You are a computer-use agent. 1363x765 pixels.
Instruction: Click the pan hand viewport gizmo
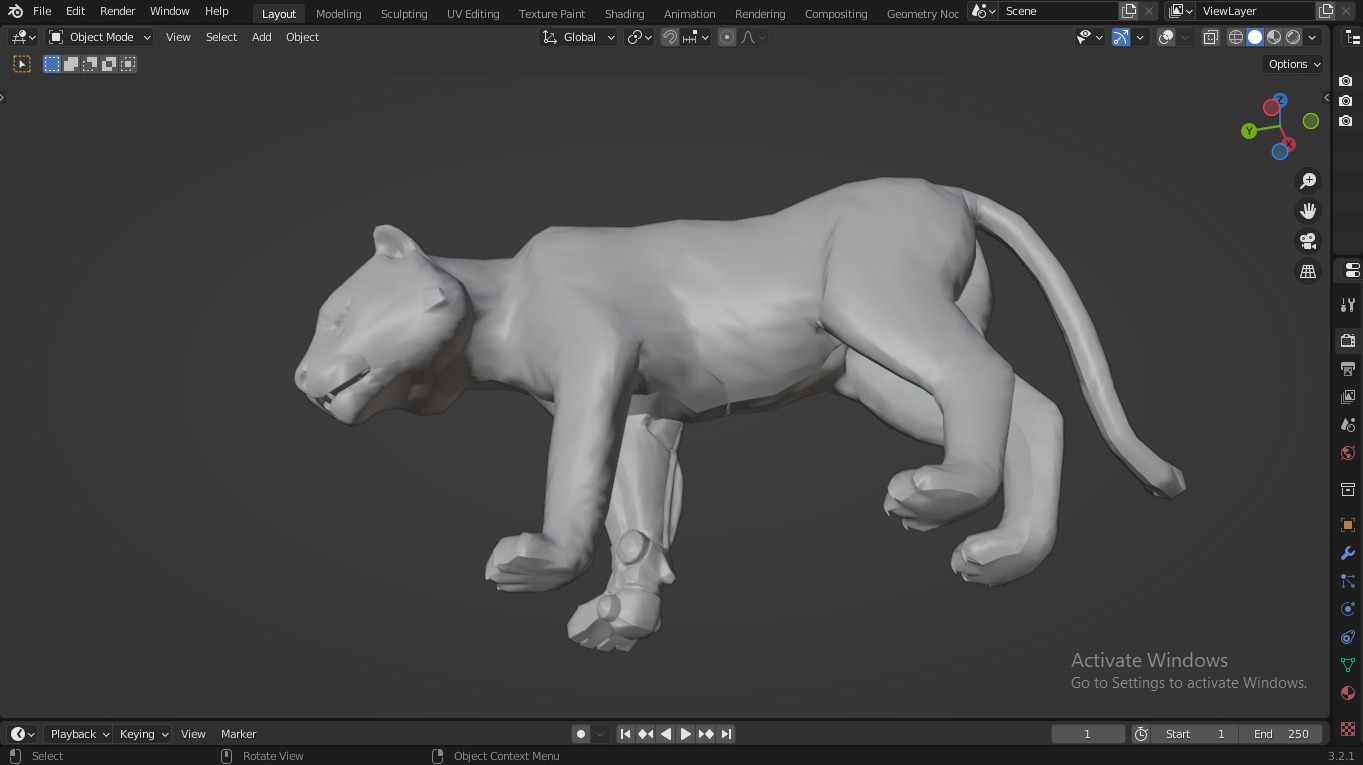pyautogui.click(x=1308, y=211)
